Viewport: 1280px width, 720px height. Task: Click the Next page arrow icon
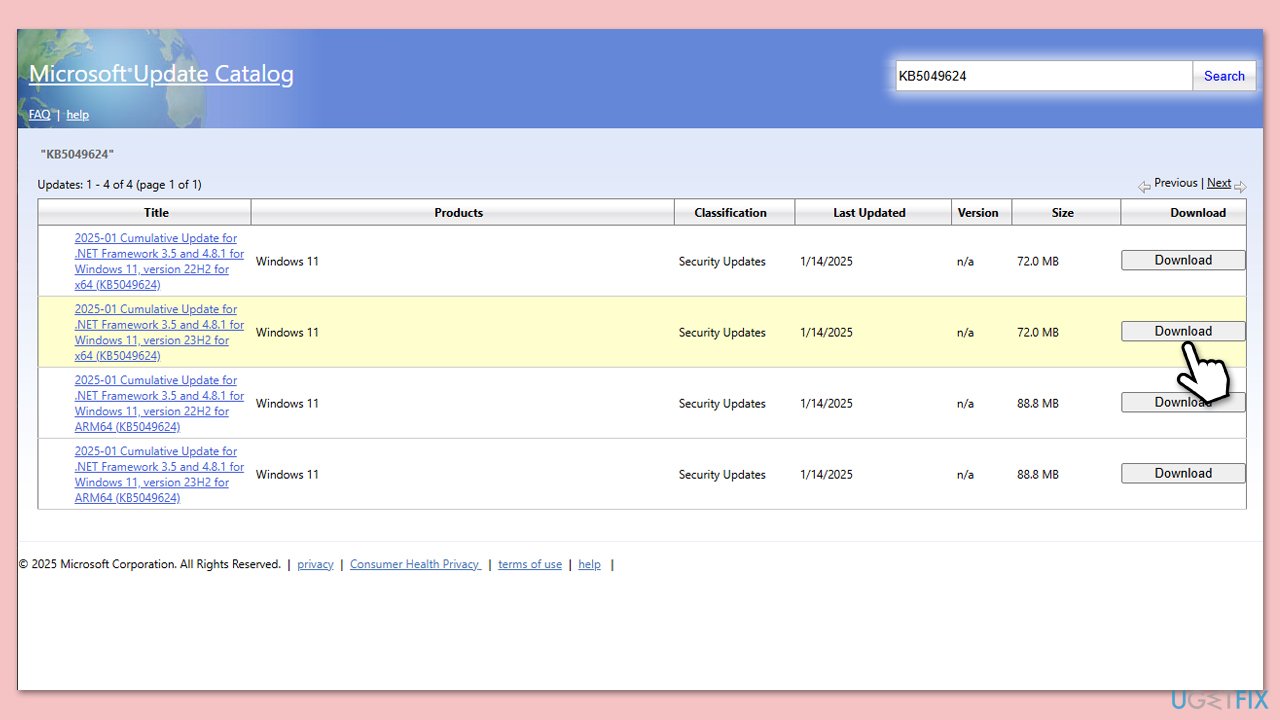[x=1240, y=187]
